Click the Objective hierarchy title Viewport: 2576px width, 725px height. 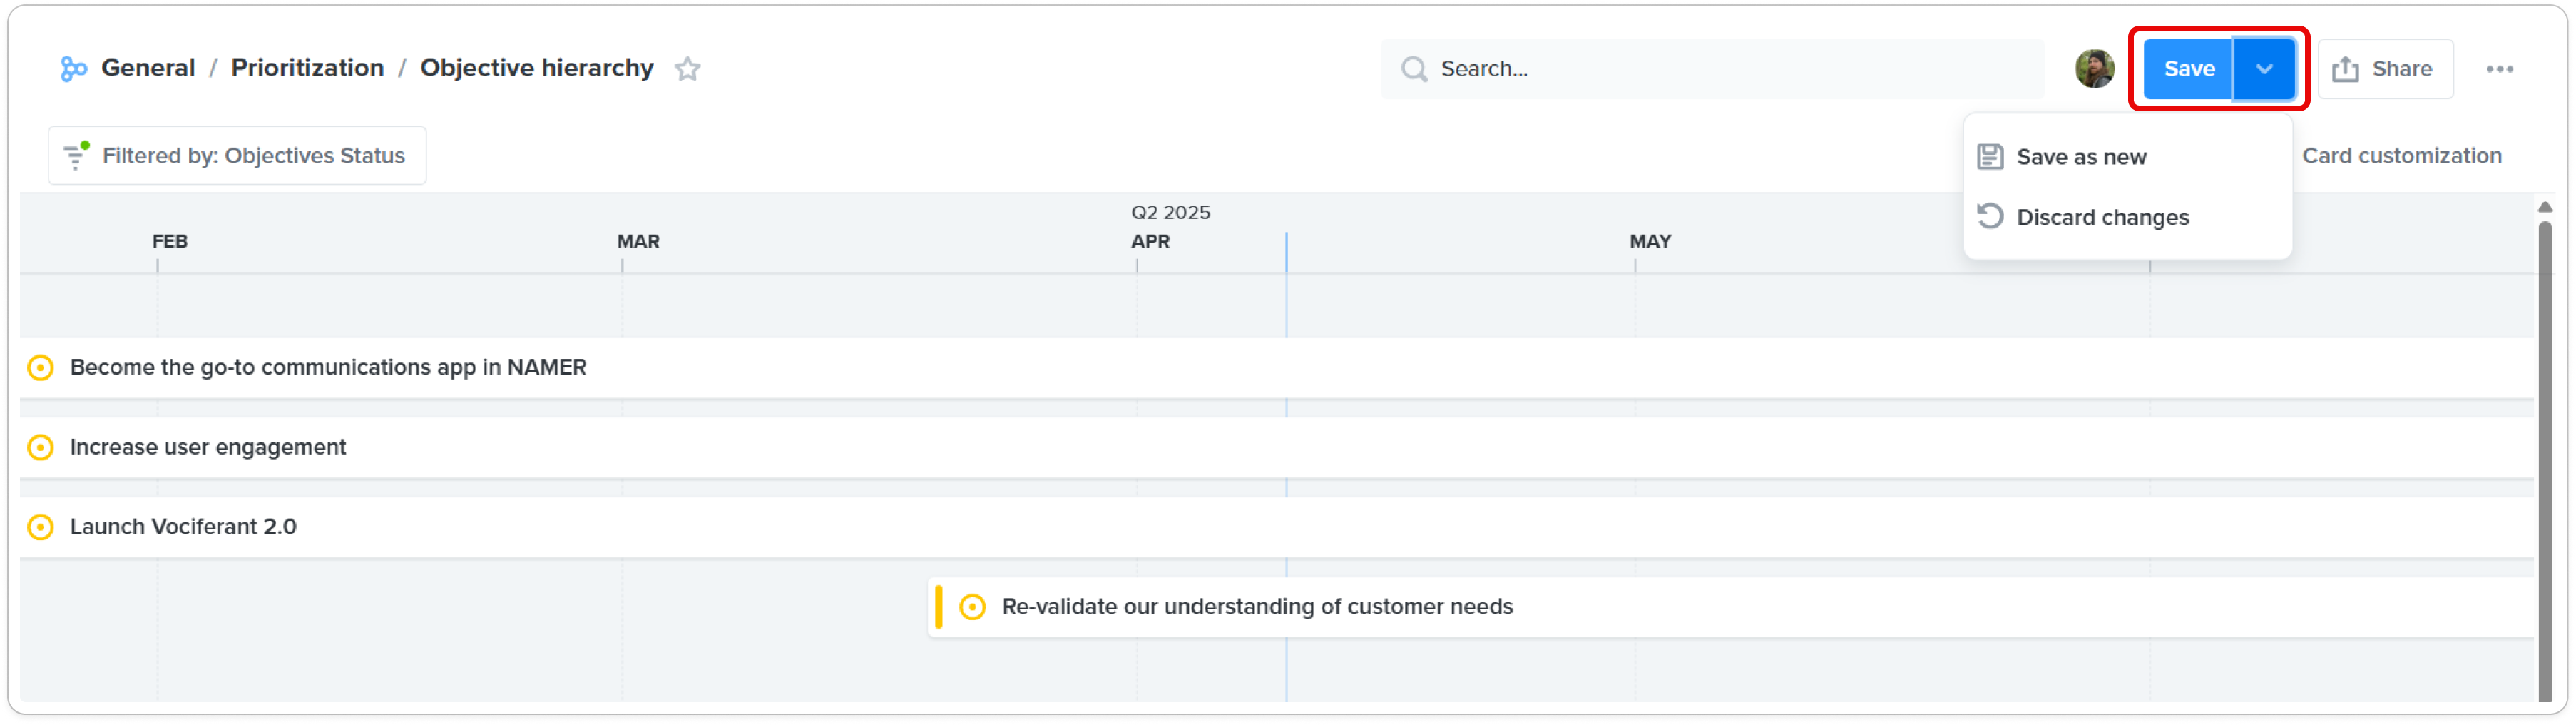pyautogui.click(x=536, y=68)
